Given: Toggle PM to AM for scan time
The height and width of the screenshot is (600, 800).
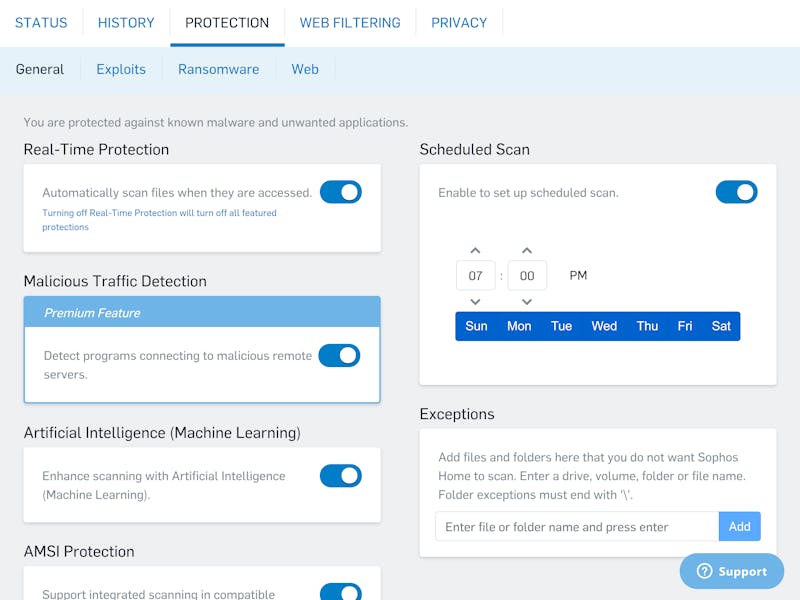Looking at the screenshot, I should point(578,276).
